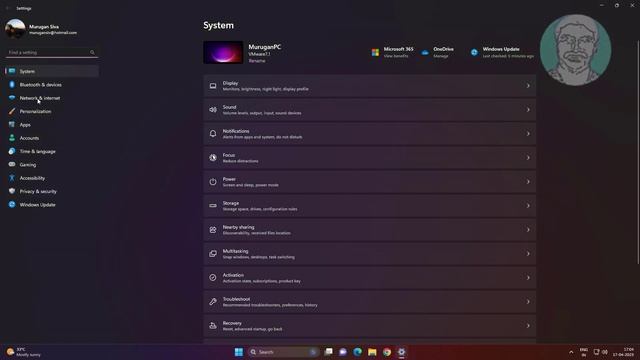Click the Notifications bell icon

click(x=213, y=133)
